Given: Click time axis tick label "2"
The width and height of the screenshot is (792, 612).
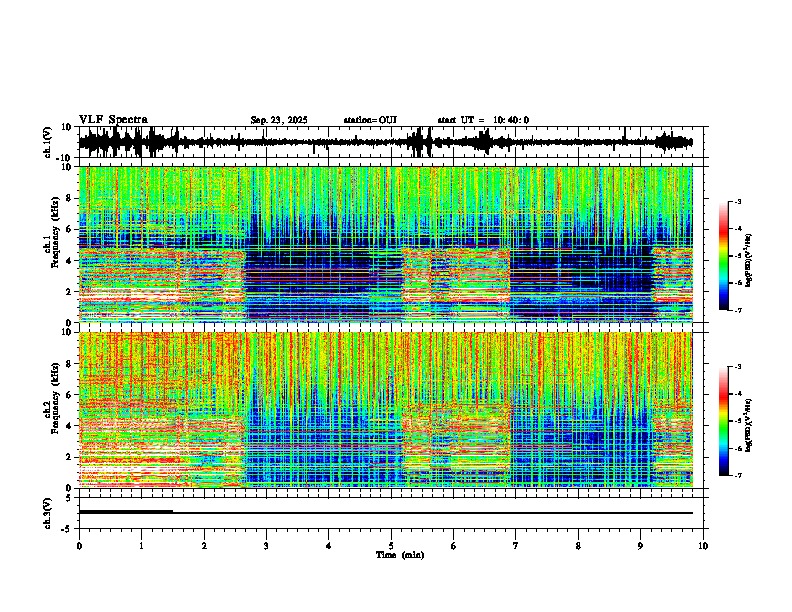Looking at the screenshot, I should point(204,546).
